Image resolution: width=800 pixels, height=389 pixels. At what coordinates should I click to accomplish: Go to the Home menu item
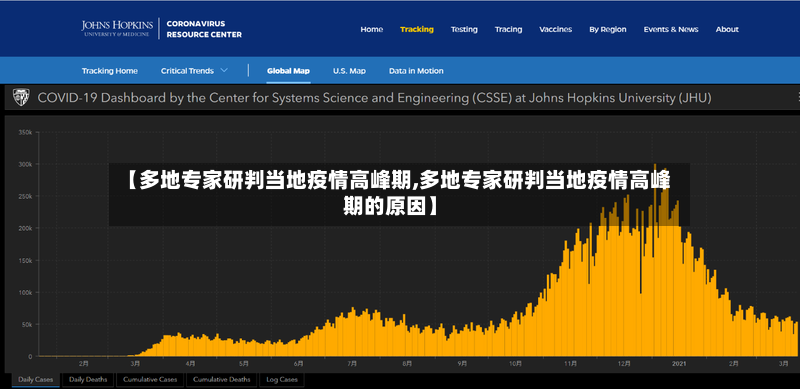(x=371, y=29)
